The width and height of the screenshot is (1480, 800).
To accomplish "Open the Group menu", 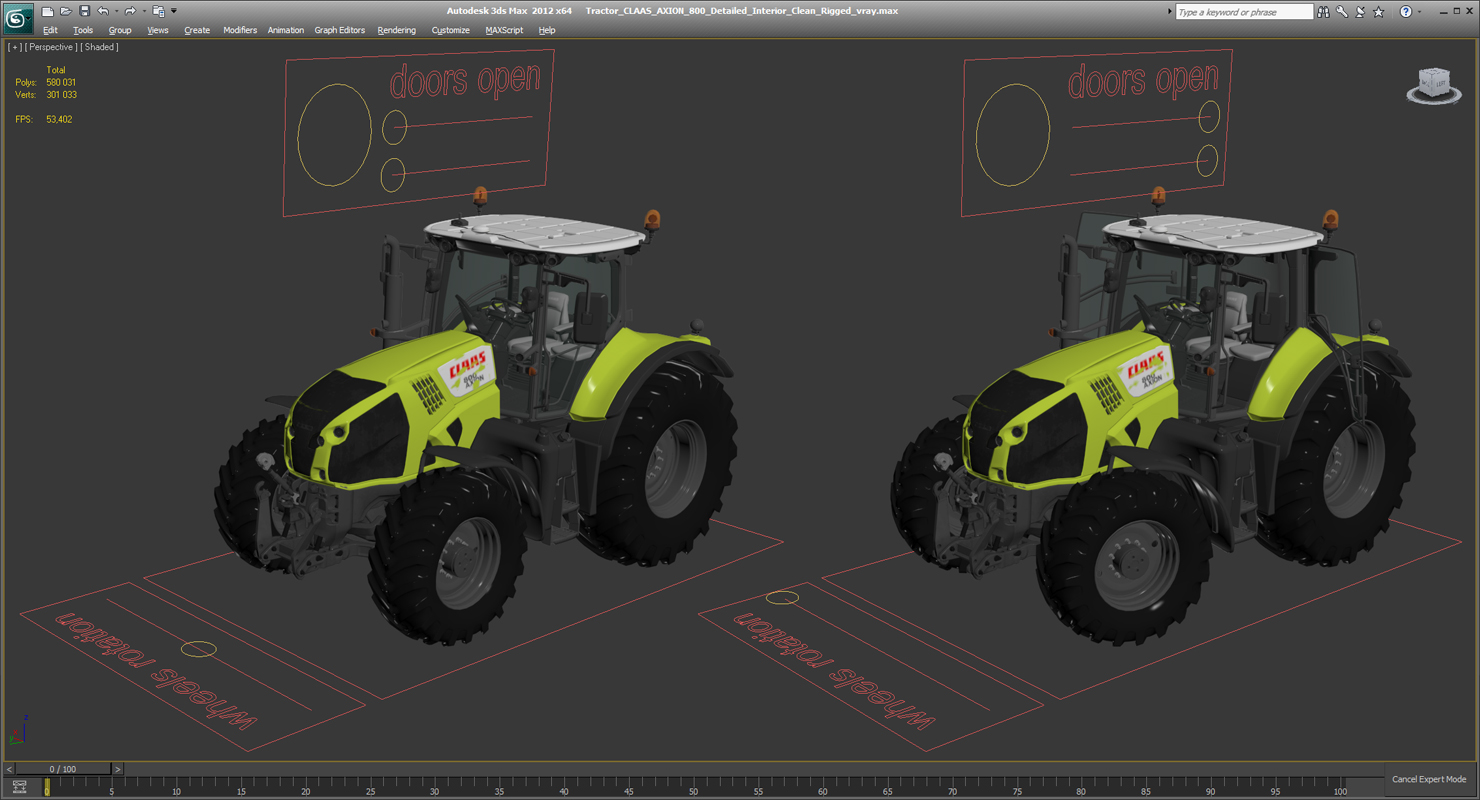I will click(120, 30).
